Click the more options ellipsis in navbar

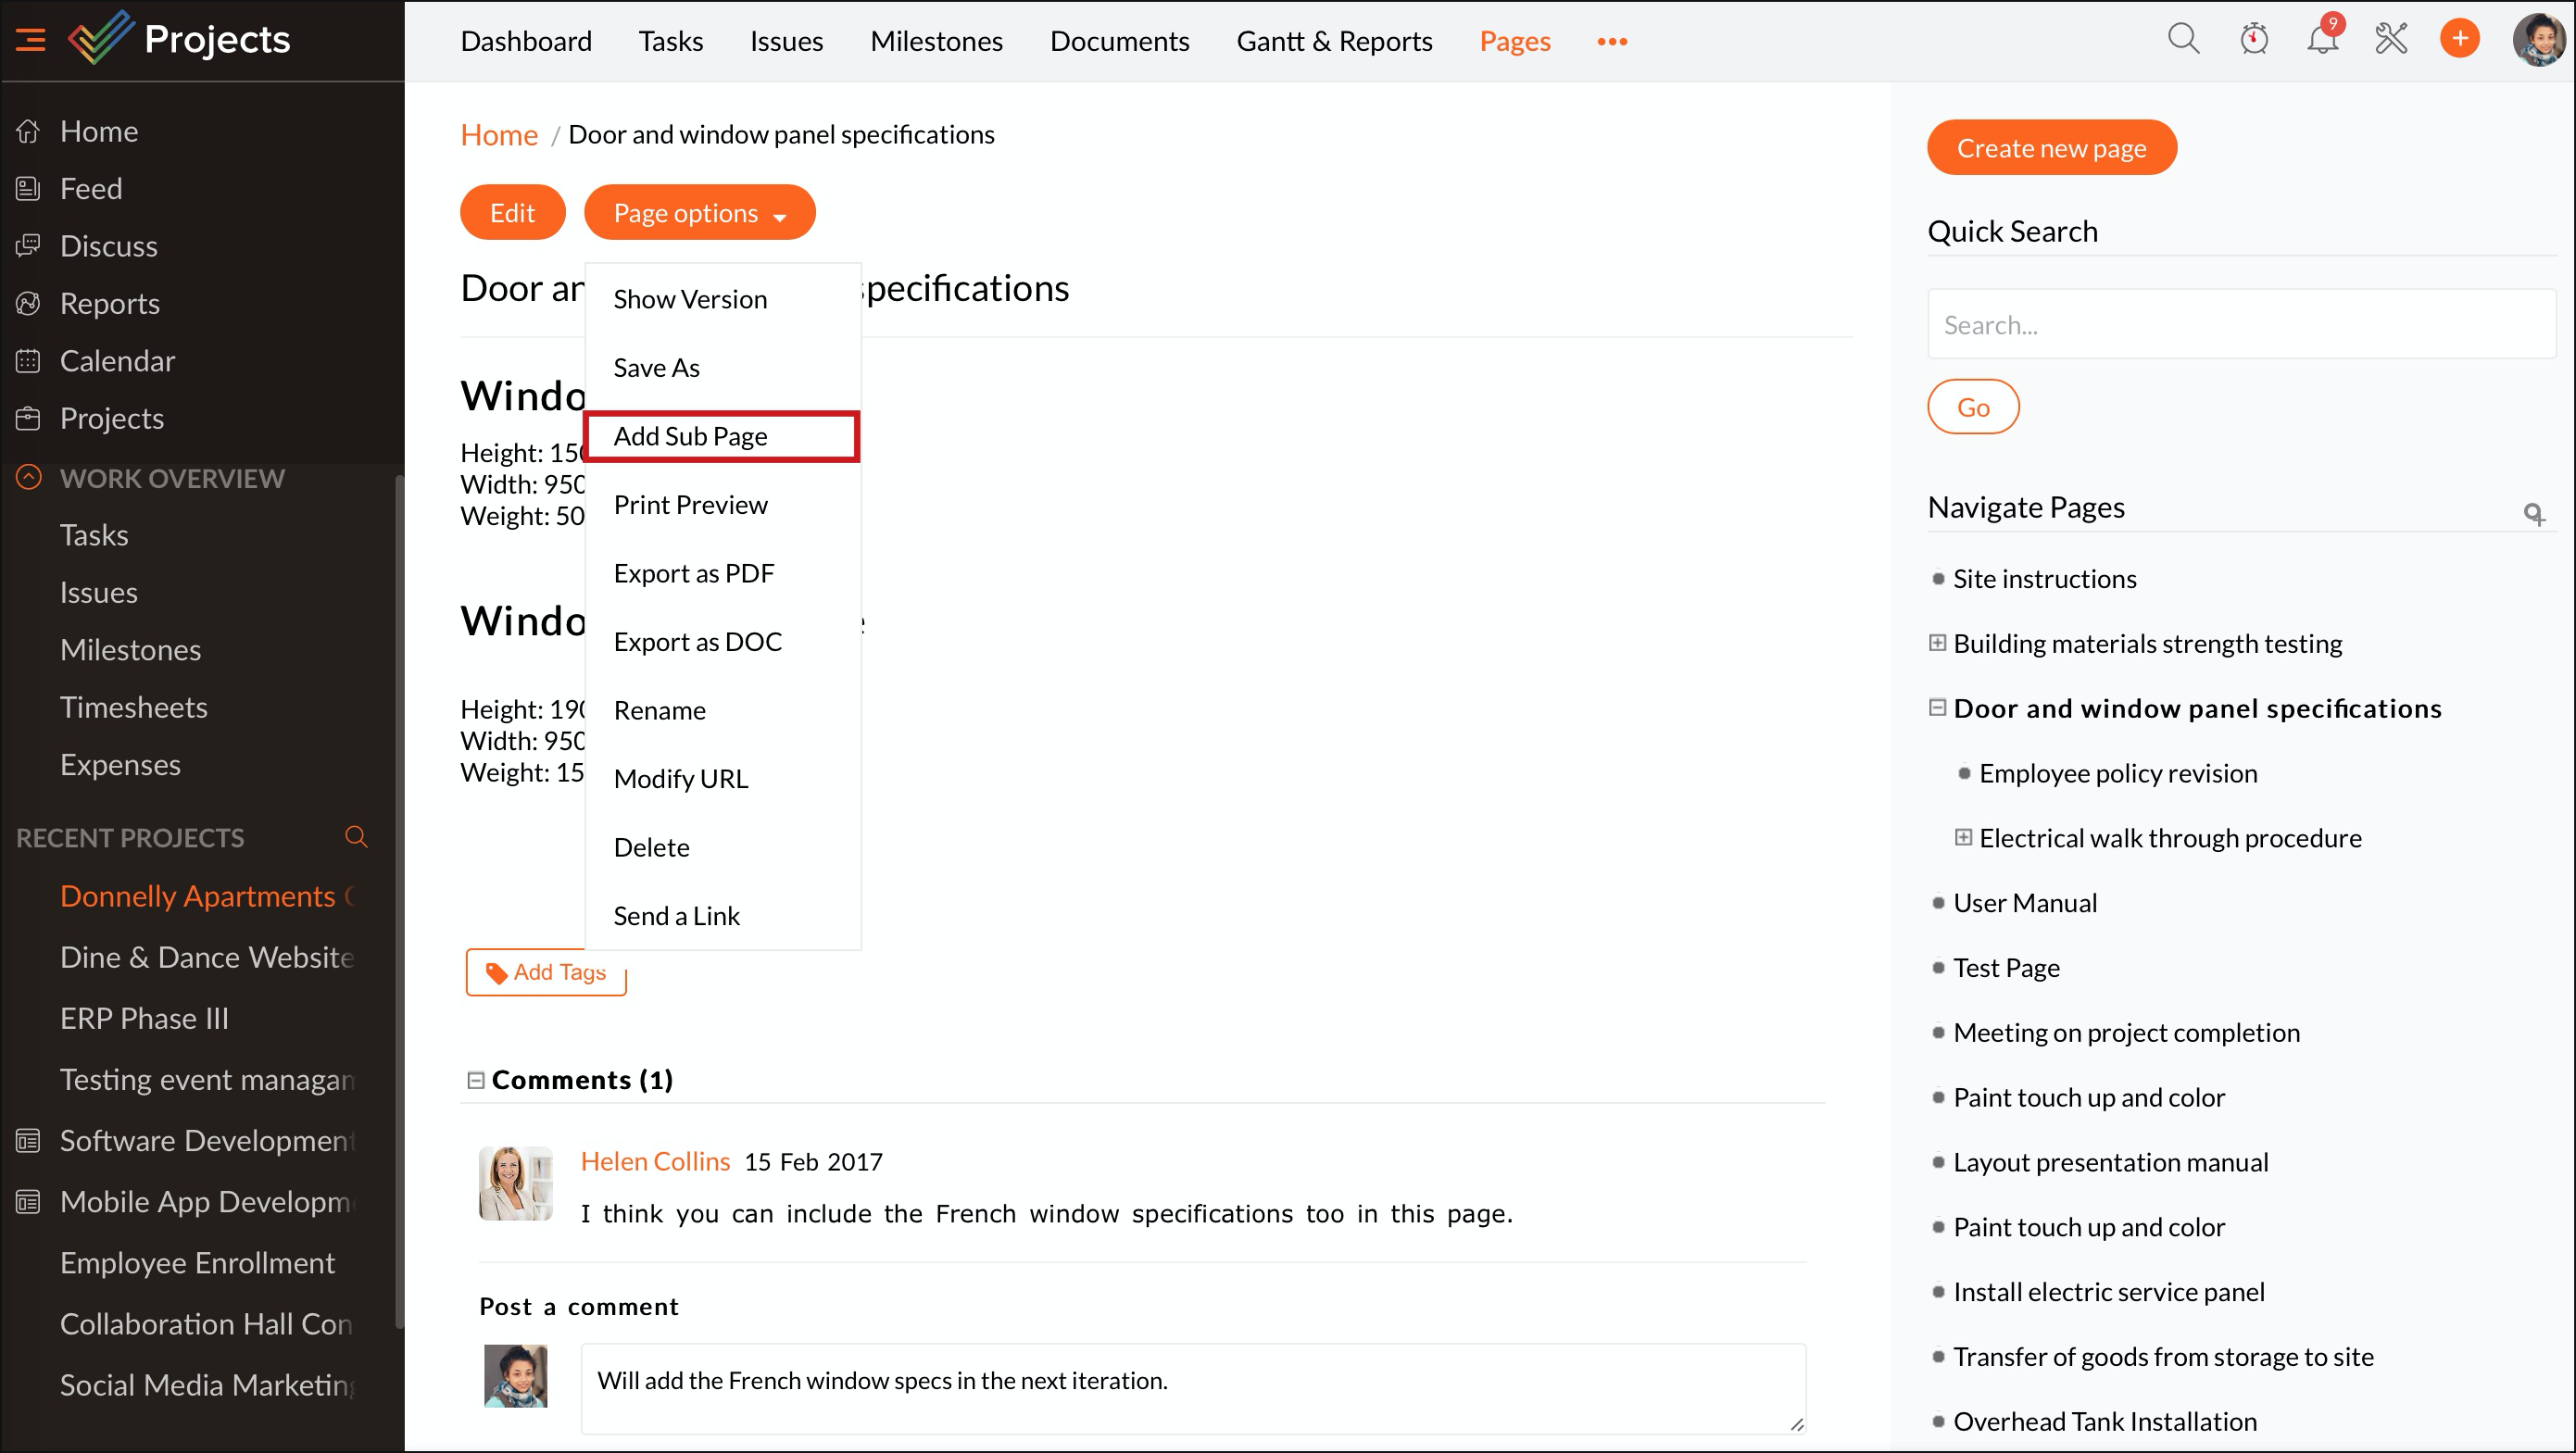[x=1612, y=41]
